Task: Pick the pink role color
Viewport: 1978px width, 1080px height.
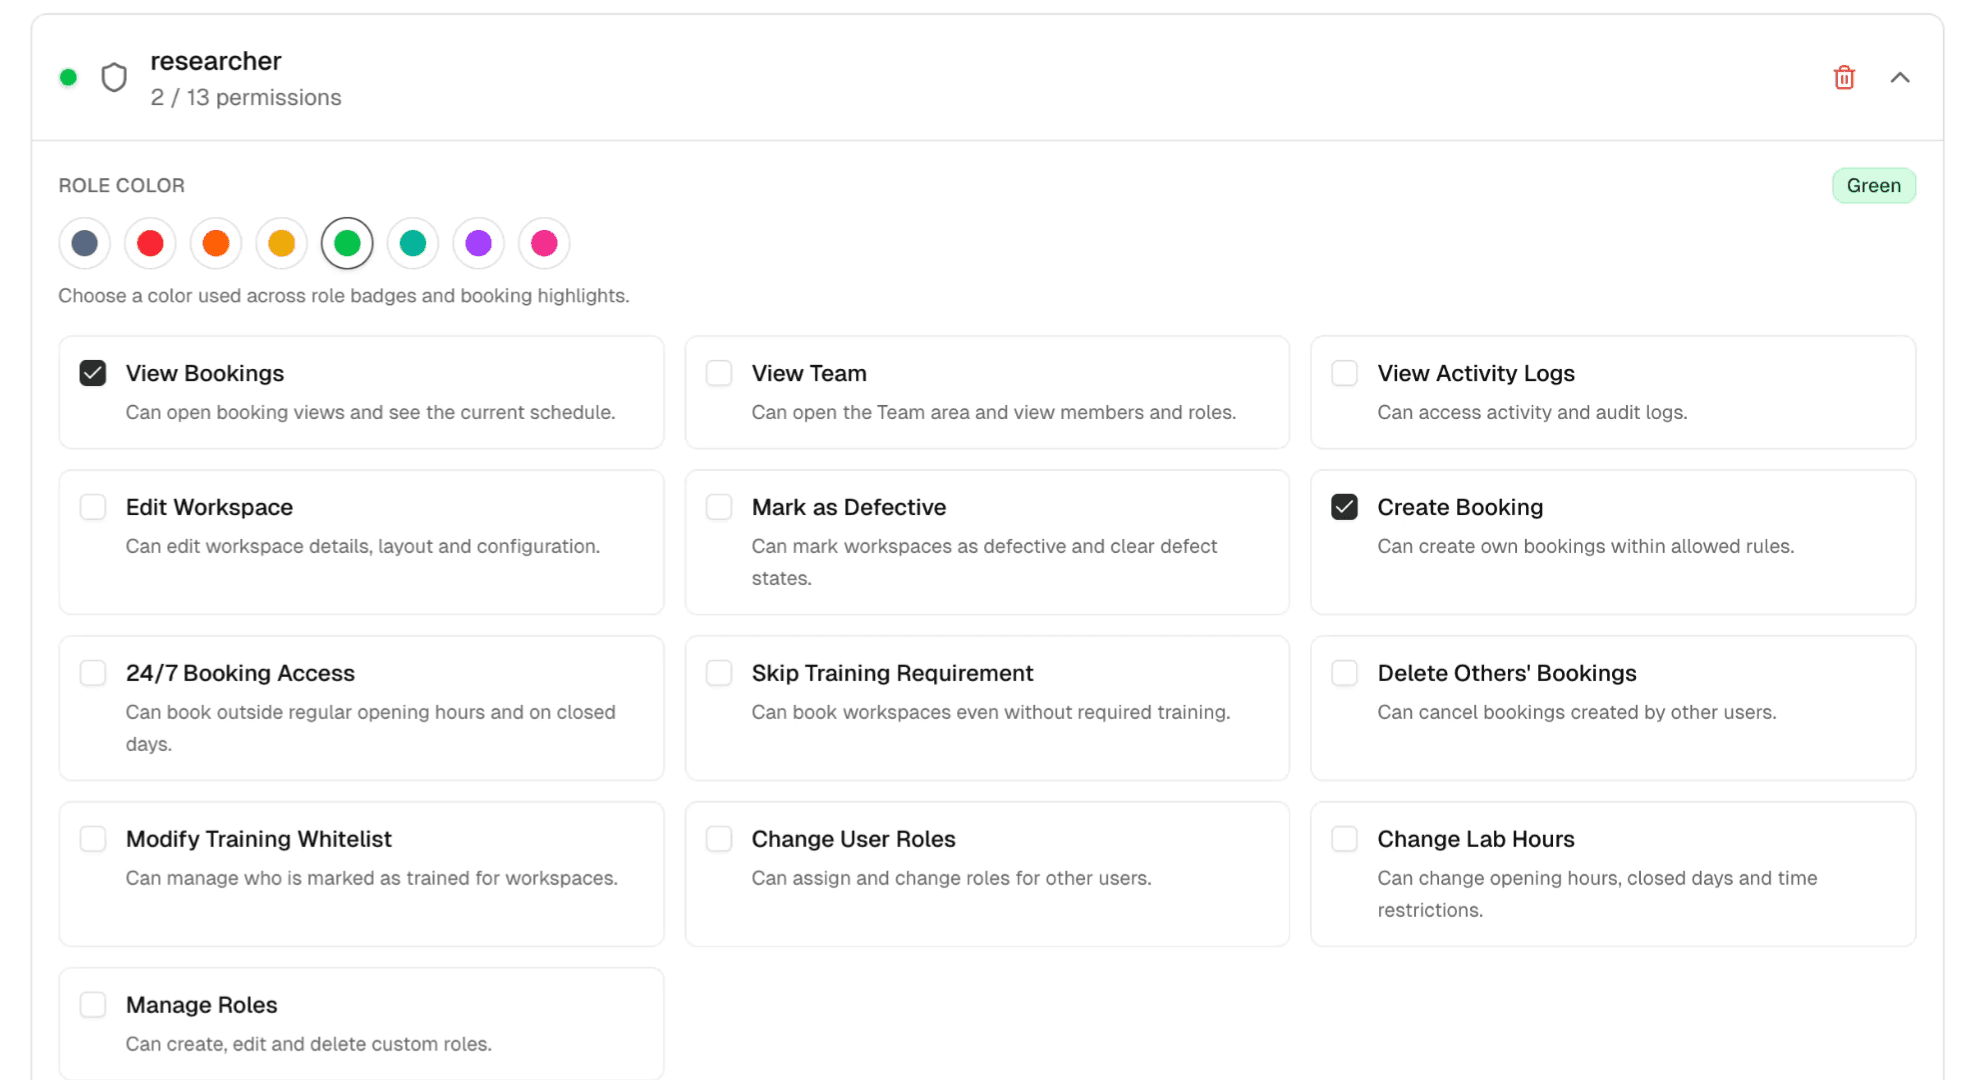Action: [544, 243]
